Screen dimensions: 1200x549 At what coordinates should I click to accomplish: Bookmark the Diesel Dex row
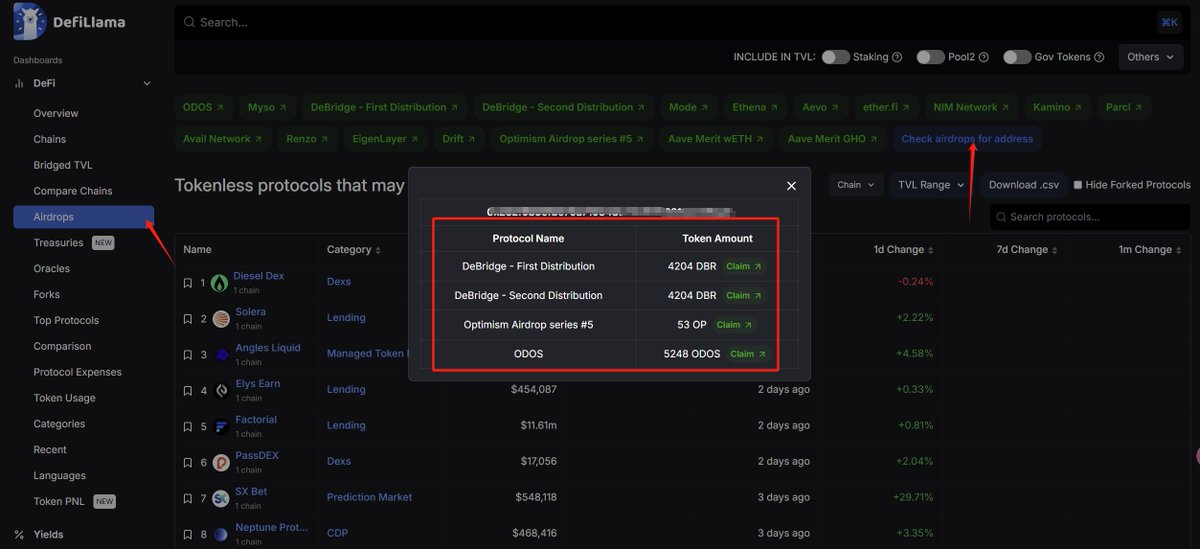point(187,283)
